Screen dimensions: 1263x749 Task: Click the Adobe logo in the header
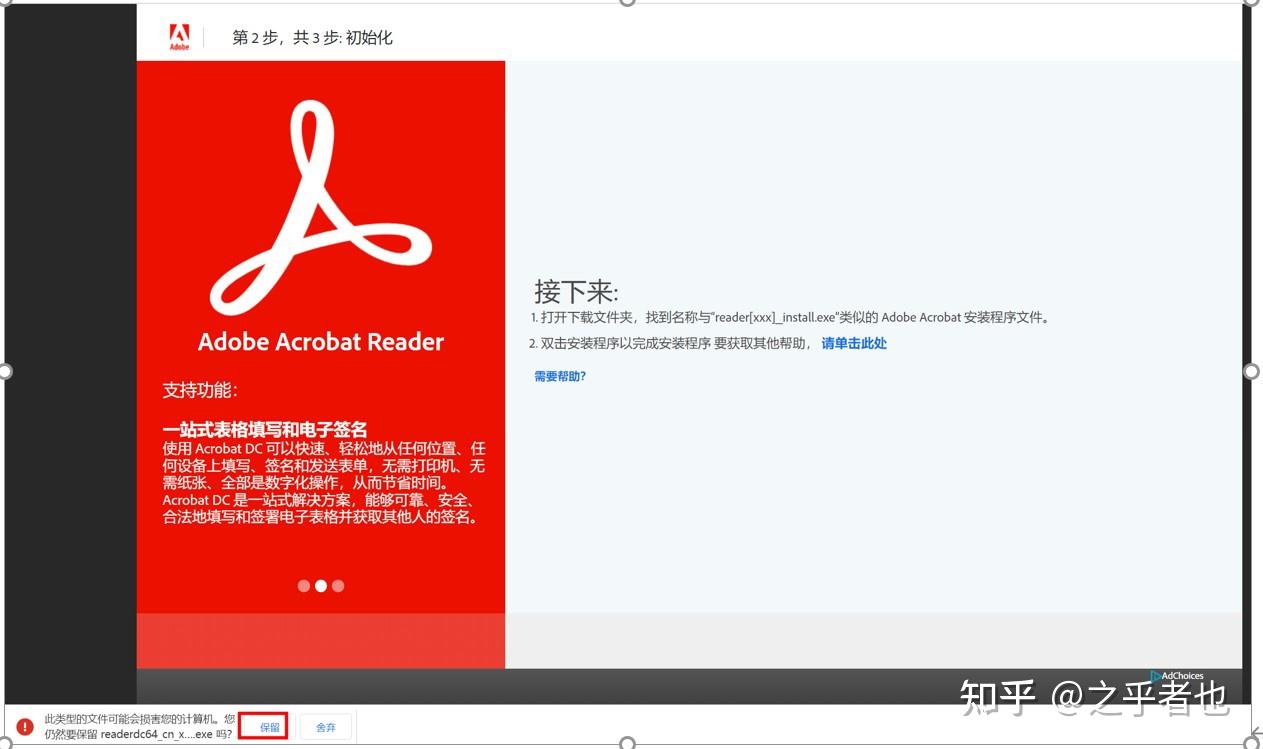coord(179,37)
